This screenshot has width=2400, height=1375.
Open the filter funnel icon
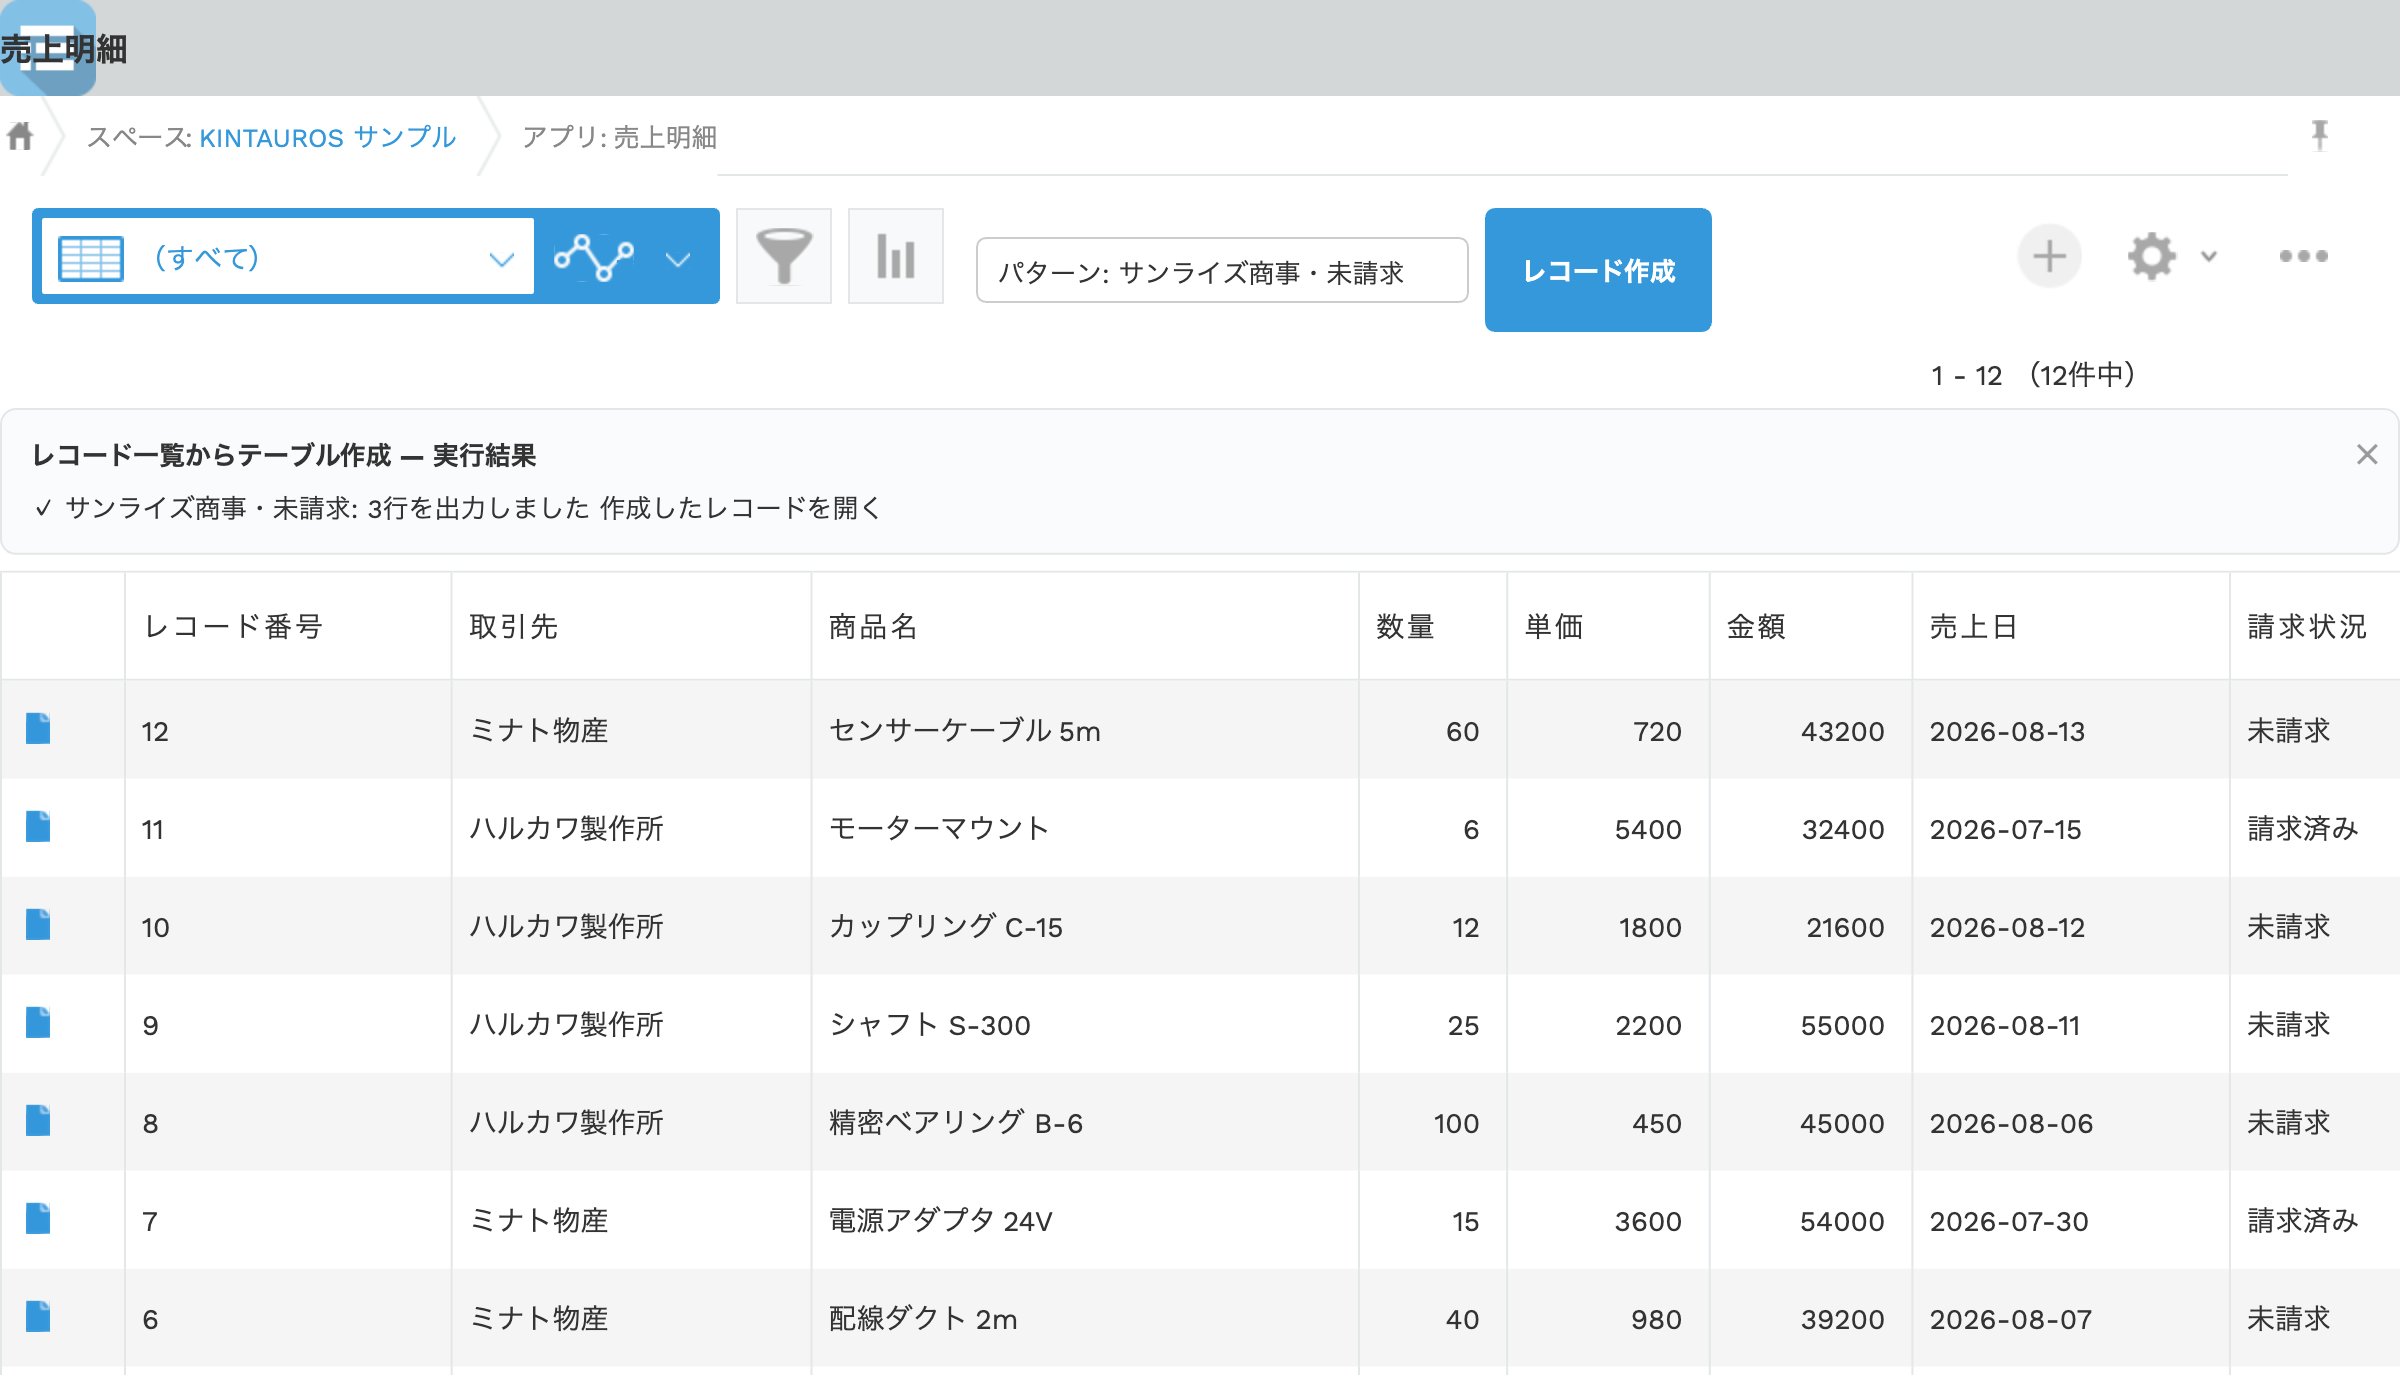coord(784,256)
